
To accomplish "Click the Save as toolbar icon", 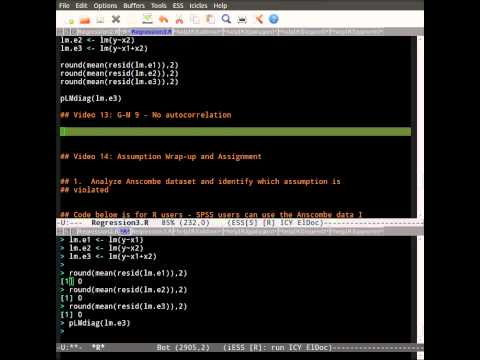I will click(147, 19).
